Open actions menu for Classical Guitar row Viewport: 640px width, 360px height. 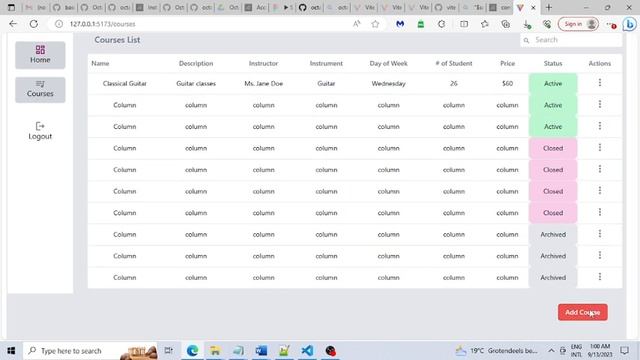coord(600,83)
